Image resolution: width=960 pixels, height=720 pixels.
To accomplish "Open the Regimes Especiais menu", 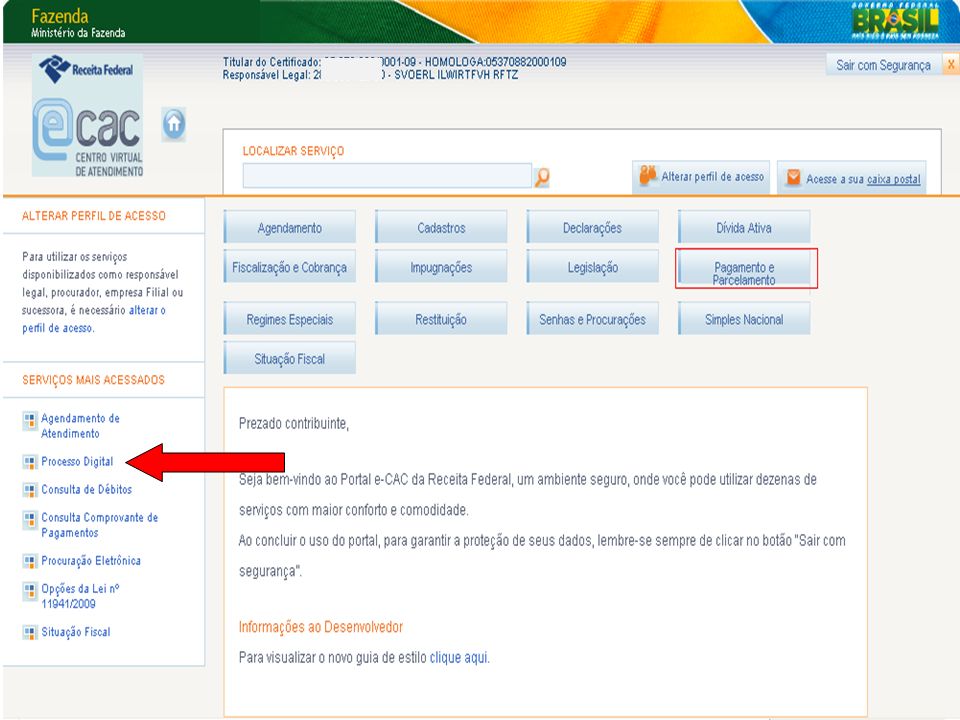I will tap(290, 319).
